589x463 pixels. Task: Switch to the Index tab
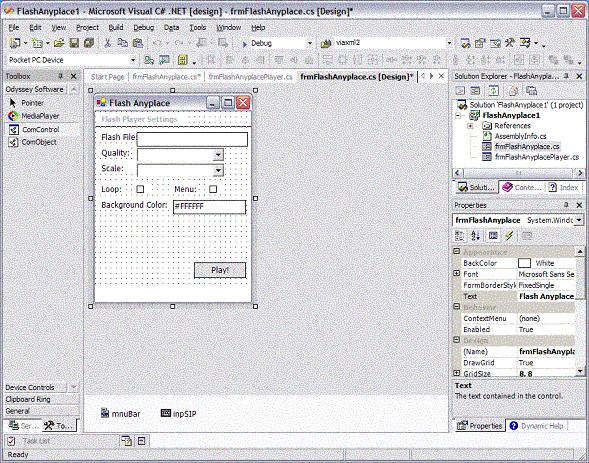[x=563, y=187]
